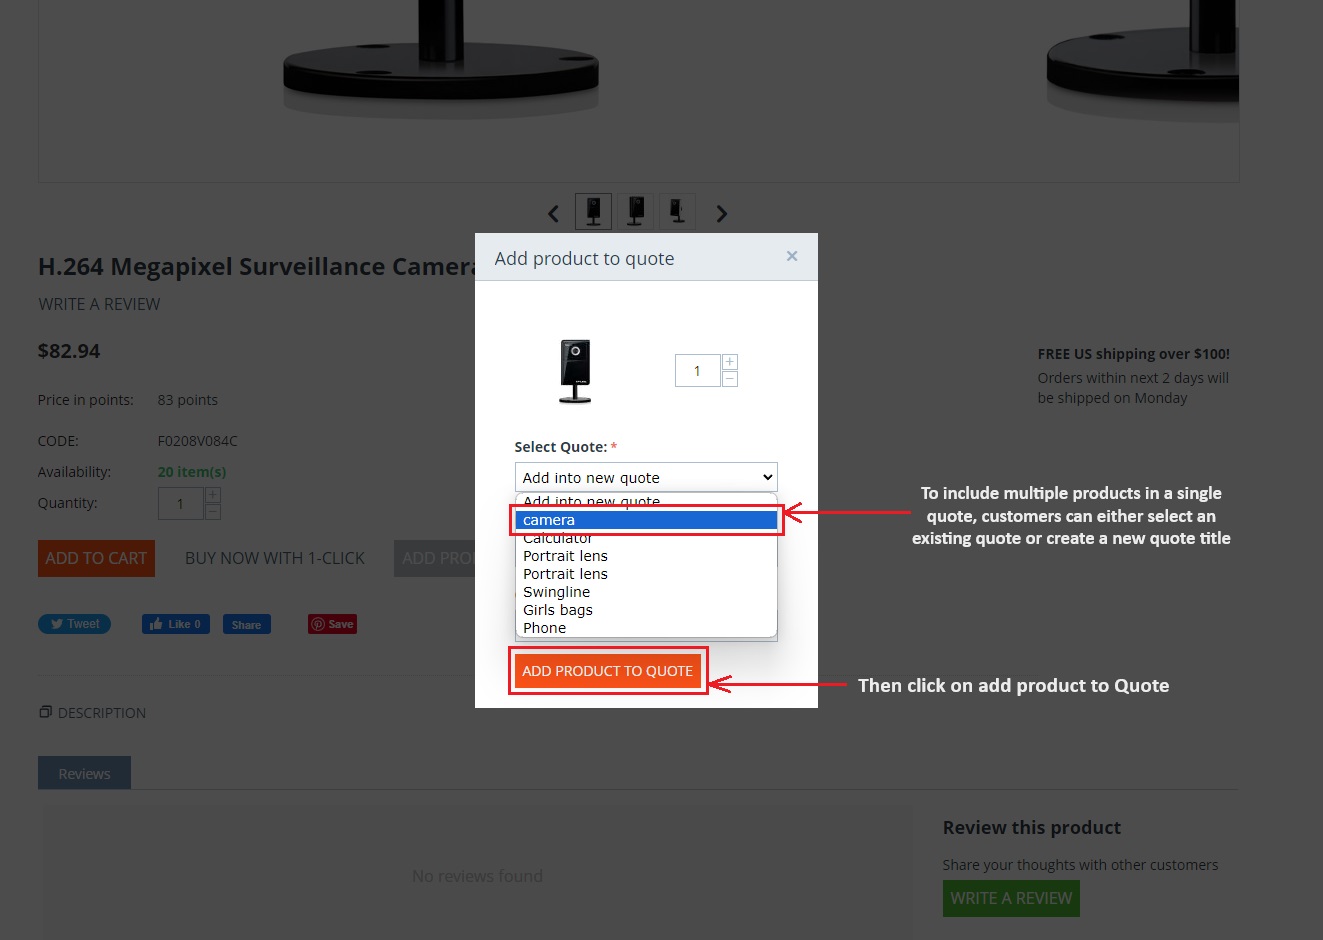
Task: Collapse the DESCRIPTION section
Action: pos(92,713)
